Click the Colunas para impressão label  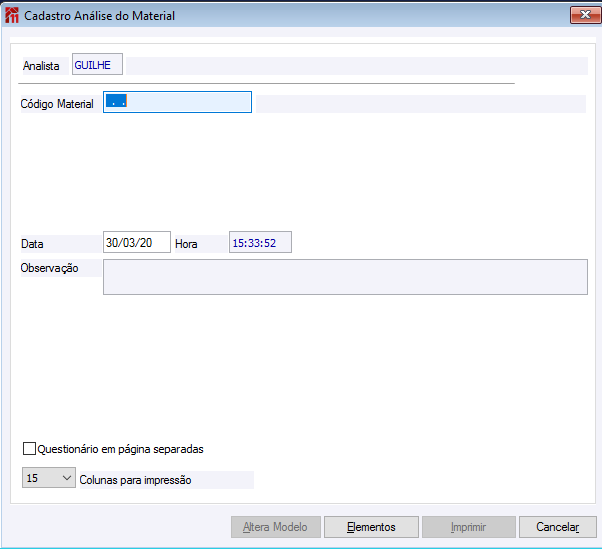(x=135, y=480)
